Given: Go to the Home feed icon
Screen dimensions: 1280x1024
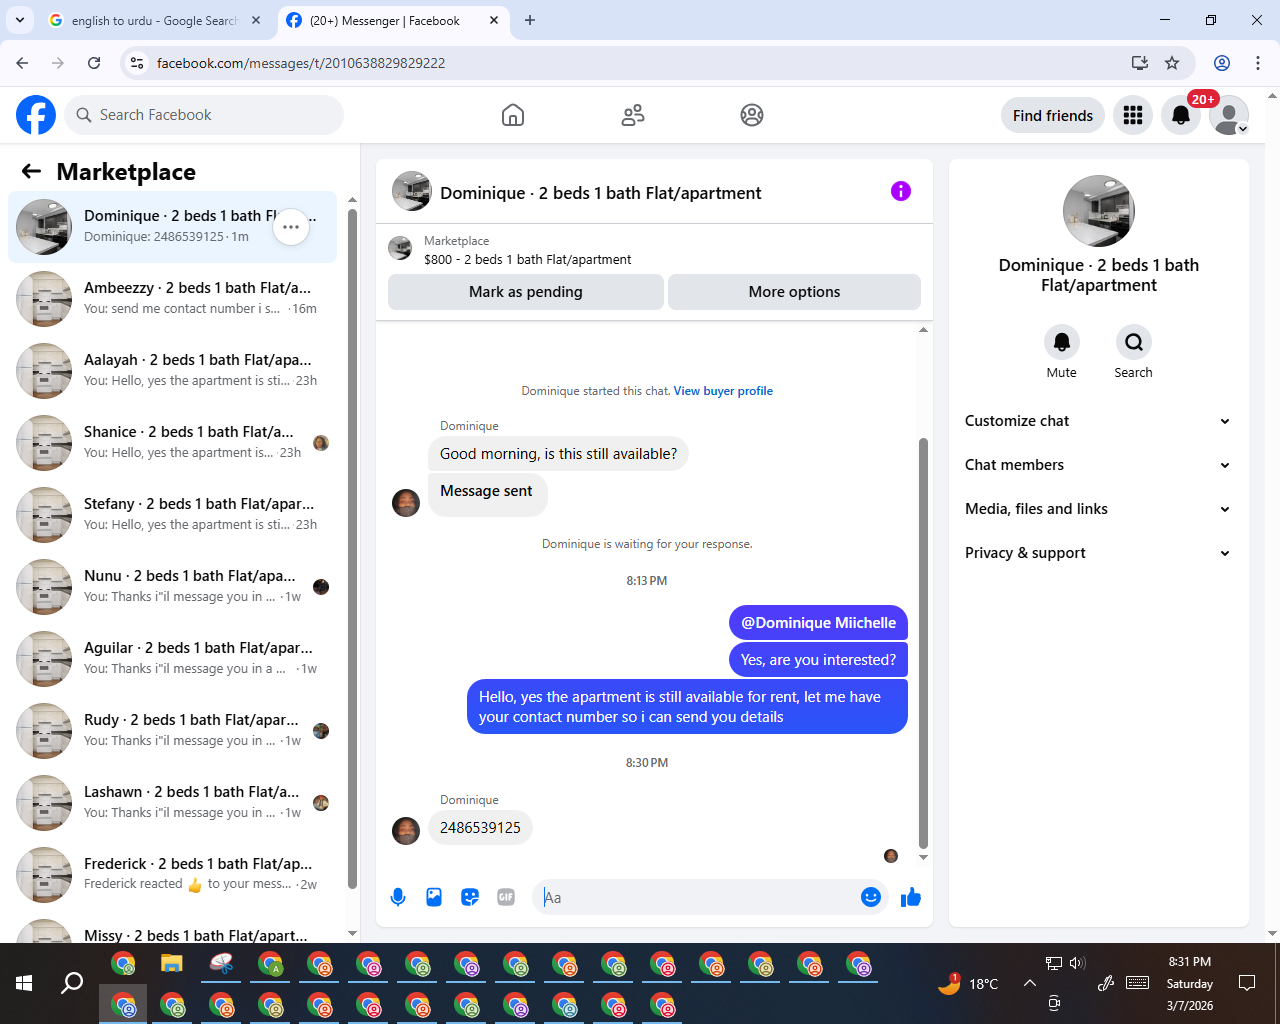Looking at the screenshot, I should [x=513, y=115].
